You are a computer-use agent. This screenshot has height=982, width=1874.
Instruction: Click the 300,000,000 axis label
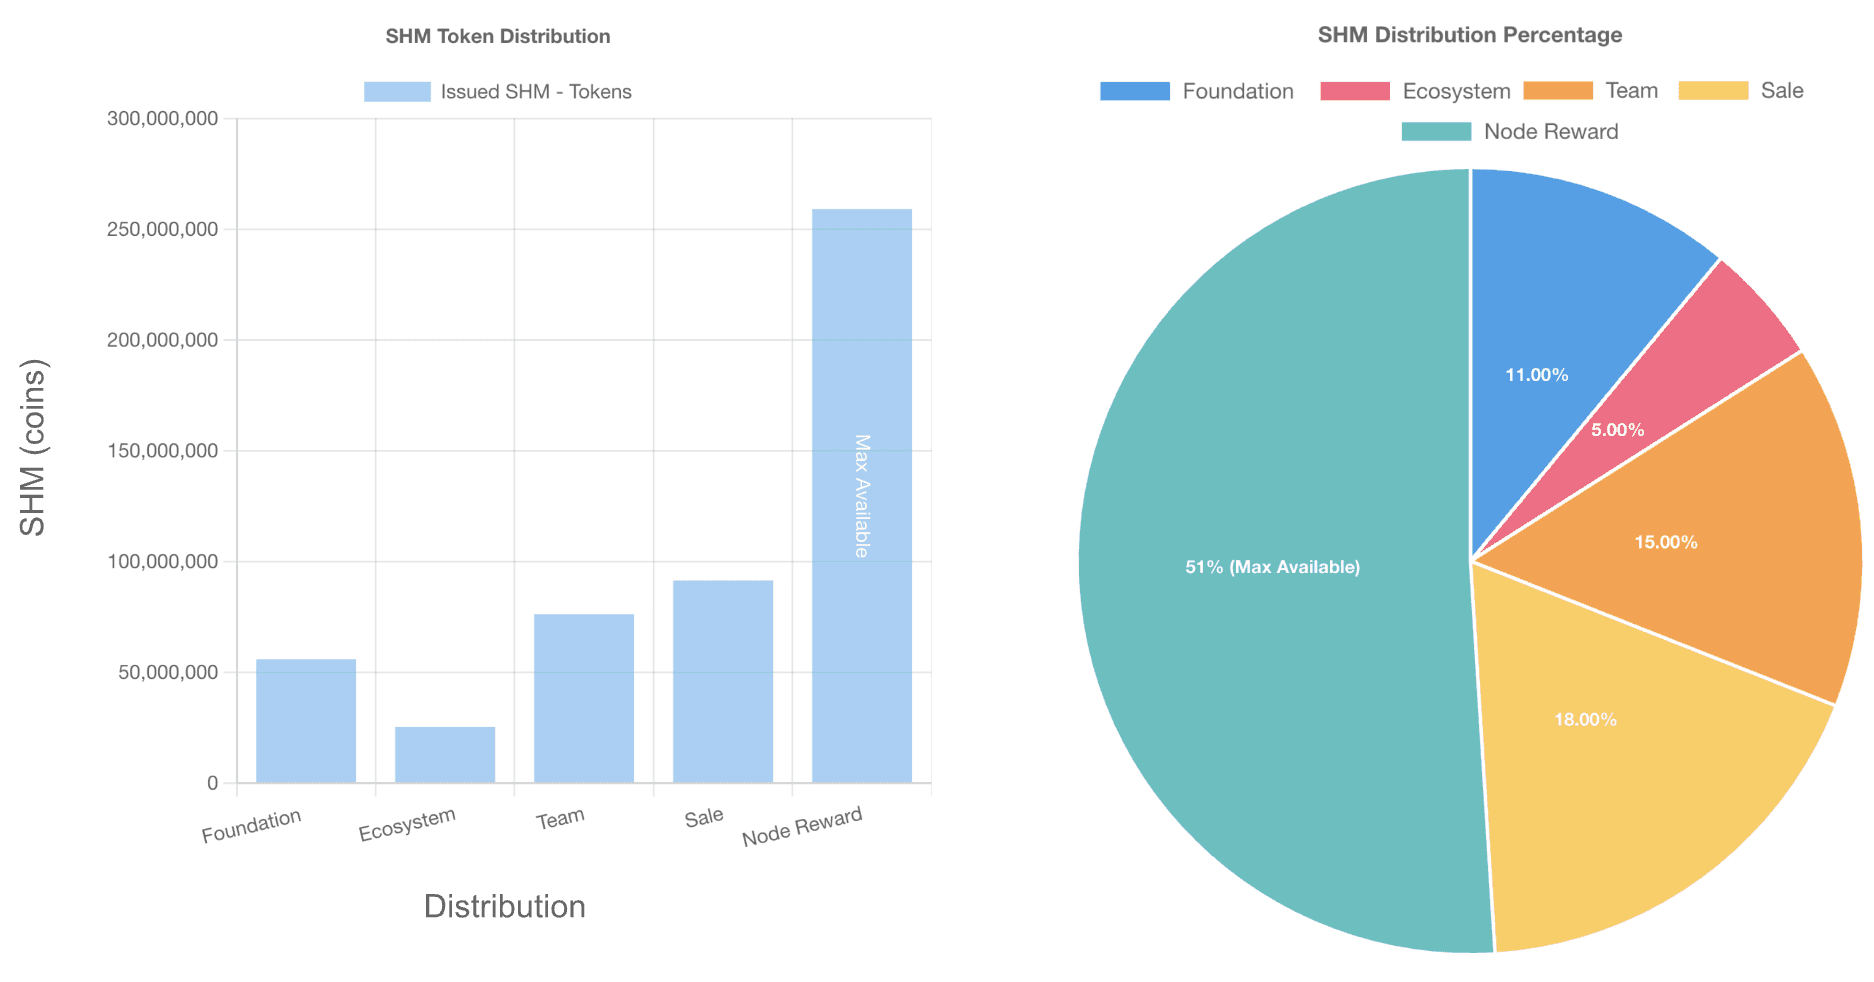pyautogui.click(x=163, y=119)
